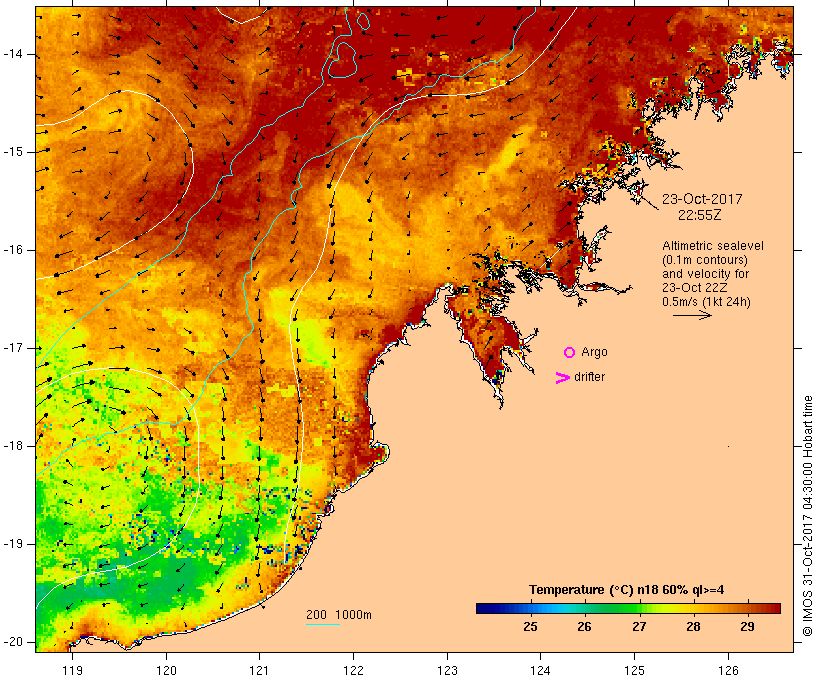This screenshot has height=680, width=820.
Task: Click the magenta drifter arrow symbol
Action: click(562, 378)
